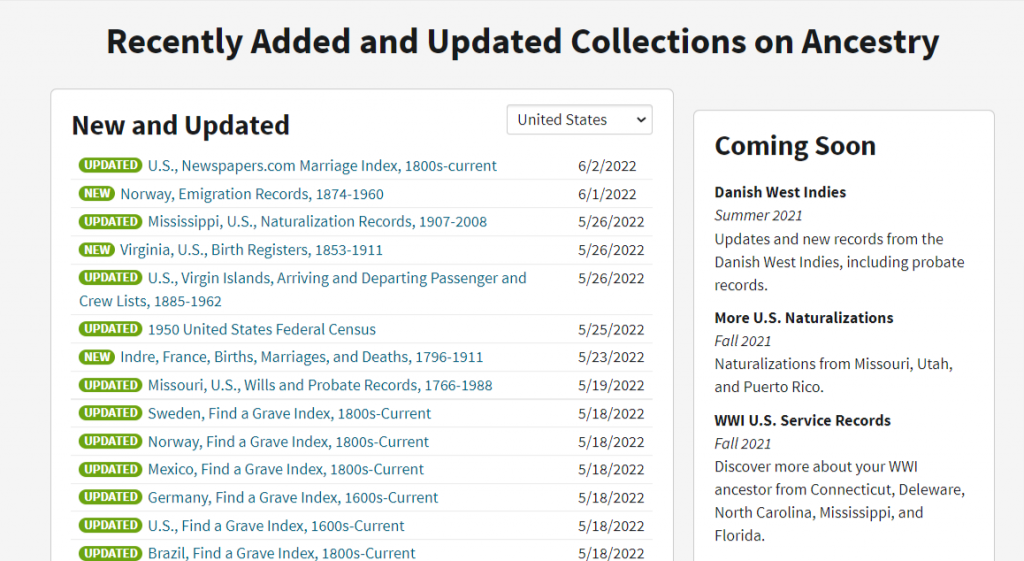Image resolution: width=1024 pixels, height=561 pixels.
Task: Click the 6/2/2022 date in the list
Action: click(607, 166)
